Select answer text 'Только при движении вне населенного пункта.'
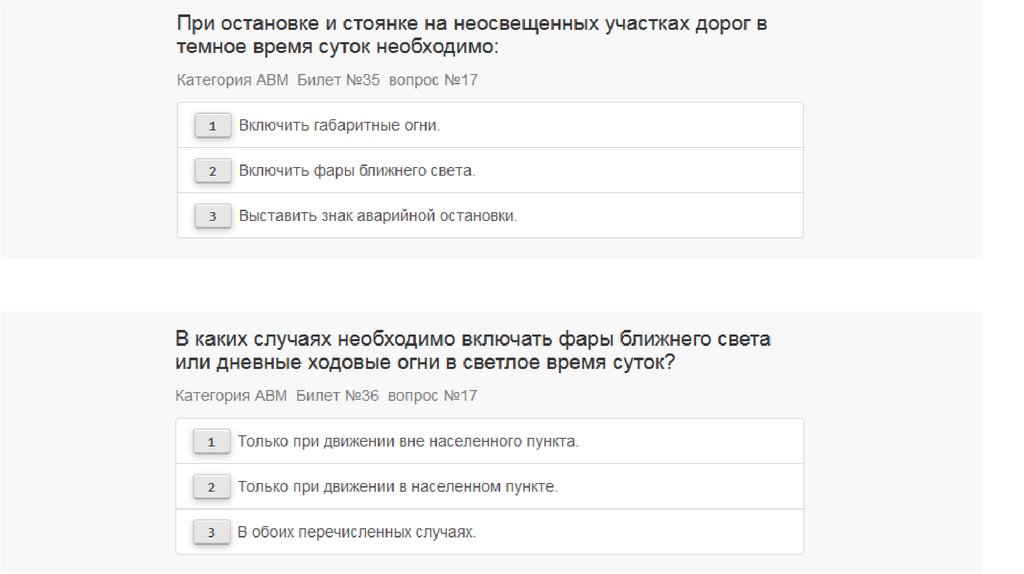 pos(408,441)
